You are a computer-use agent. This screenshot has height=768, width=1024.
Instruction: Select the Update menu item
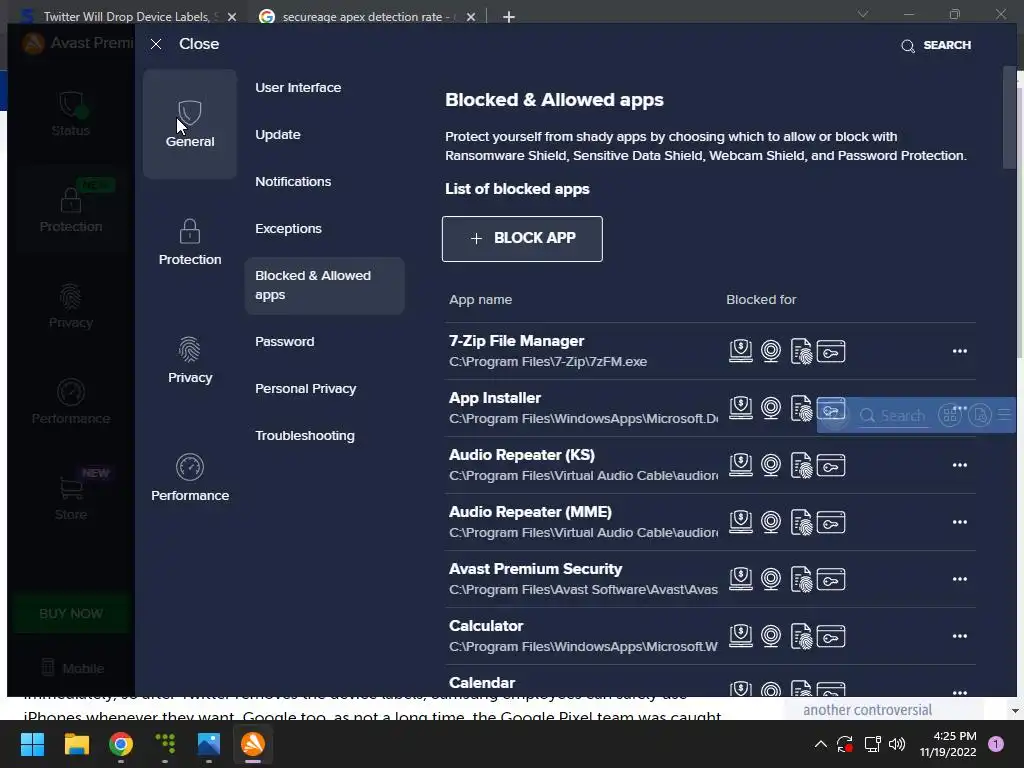point(278,135)
